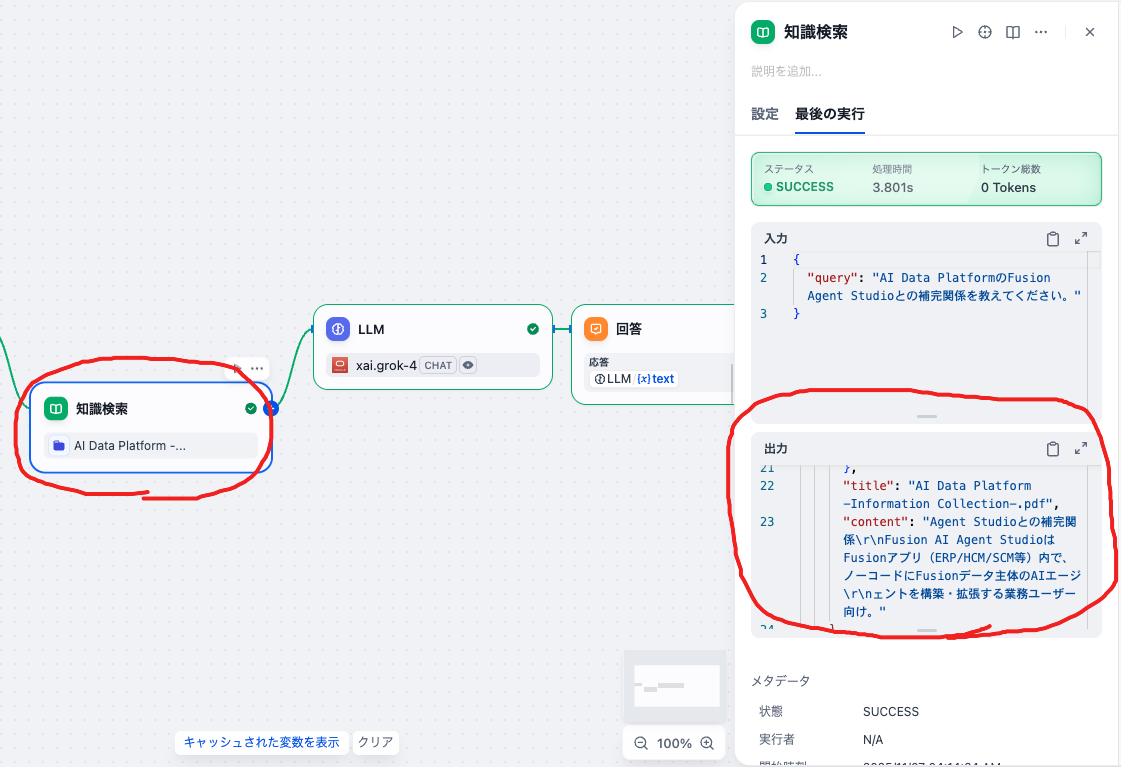This screenshot has width=1121, height=767.
Task: Click the "title" key in 出力 JSON
Action: [x=869, y=486]
